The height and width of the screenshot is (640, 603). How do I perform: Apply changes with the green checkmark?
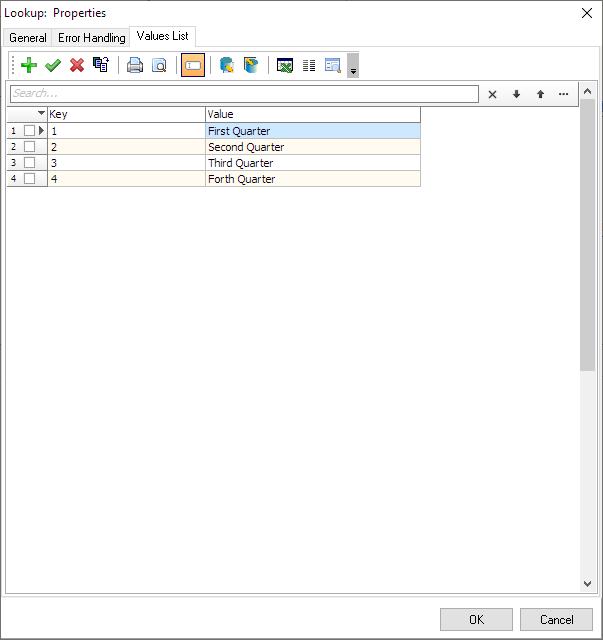coord(53,65)
